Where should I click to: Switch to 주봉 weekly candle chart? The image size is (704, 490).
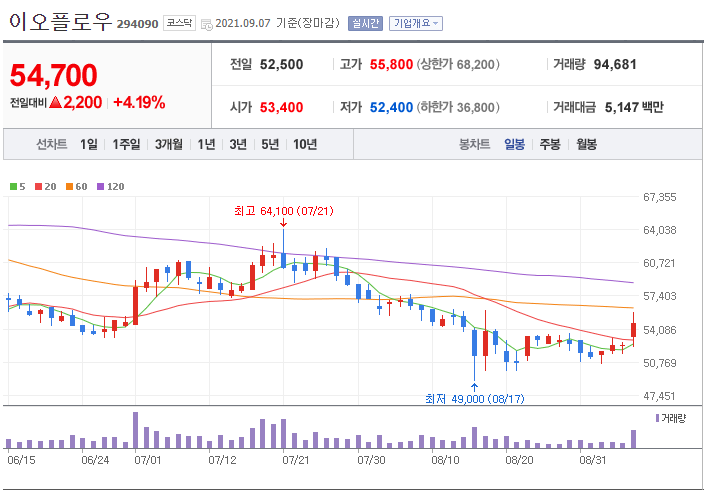click(x=550, y=144)
